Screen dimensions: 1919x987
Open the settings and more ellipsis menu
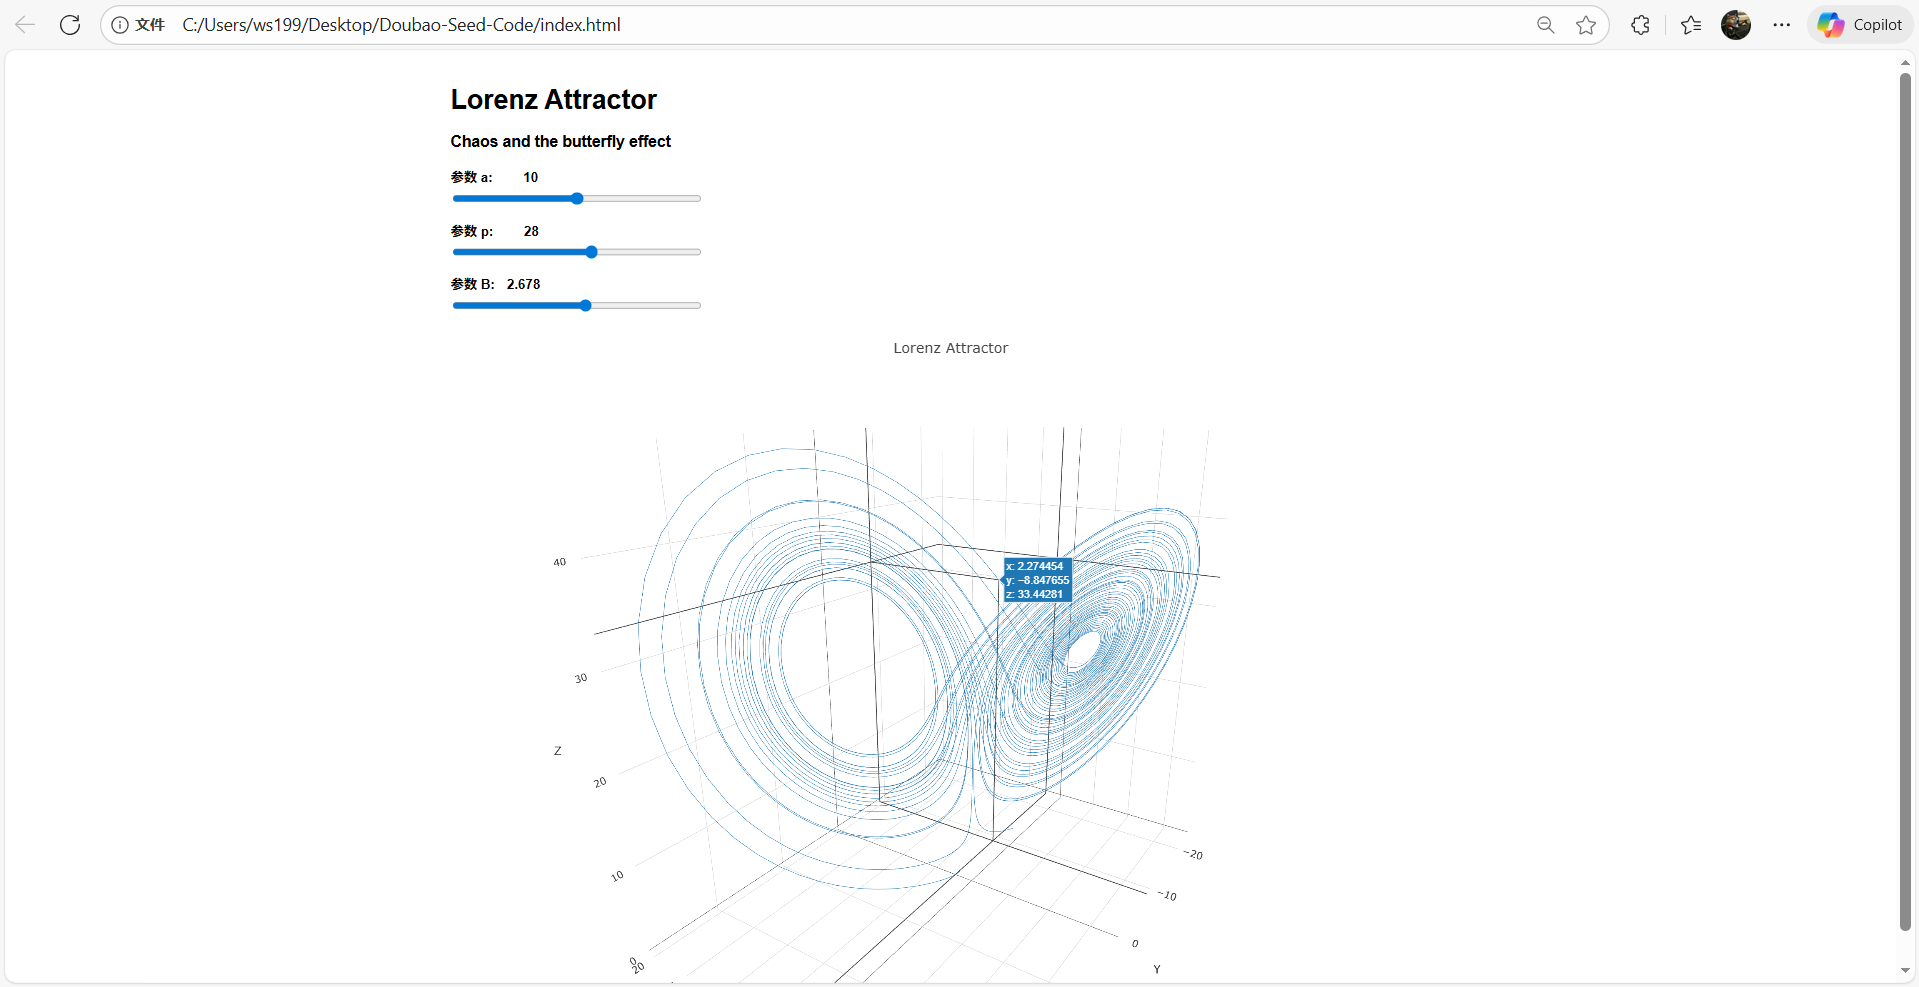(1782, 25)
